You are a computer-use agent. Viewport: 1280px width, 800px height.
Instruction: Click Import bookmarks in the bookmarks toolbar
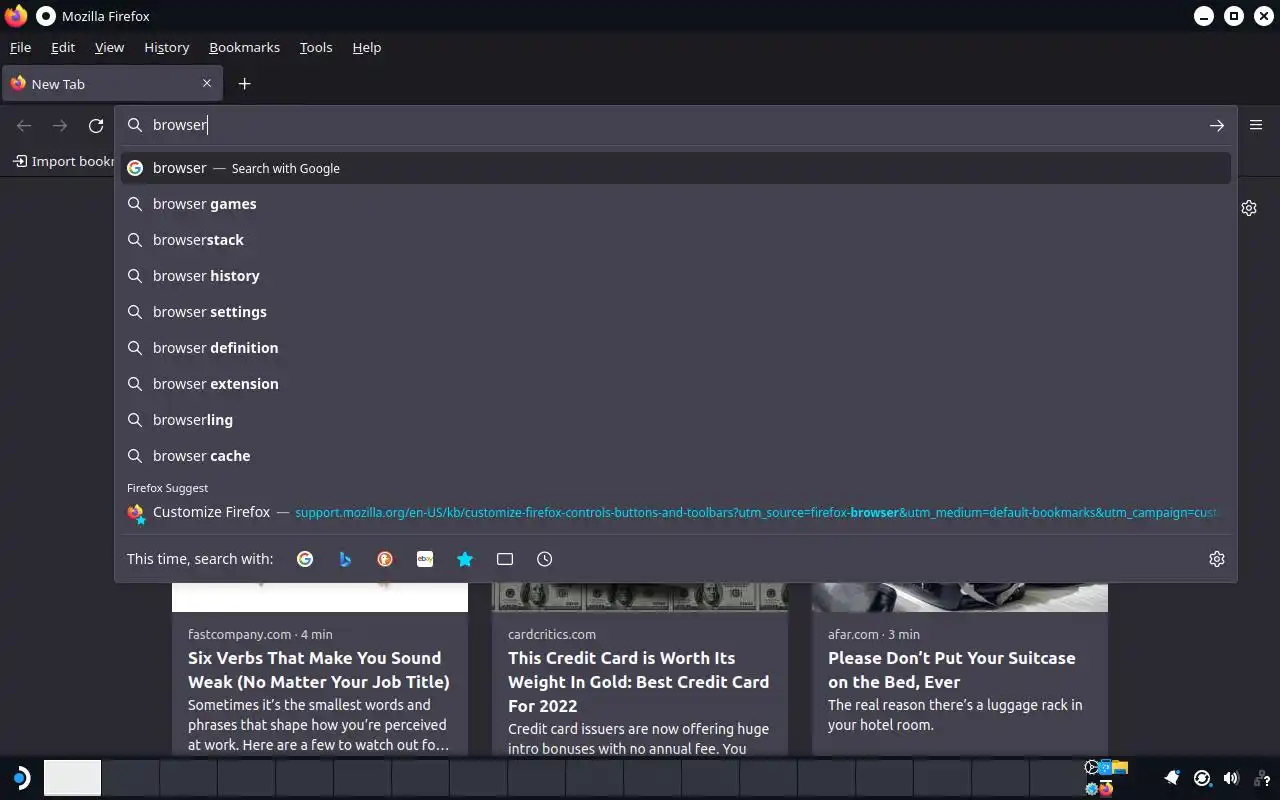click(63, 161)
